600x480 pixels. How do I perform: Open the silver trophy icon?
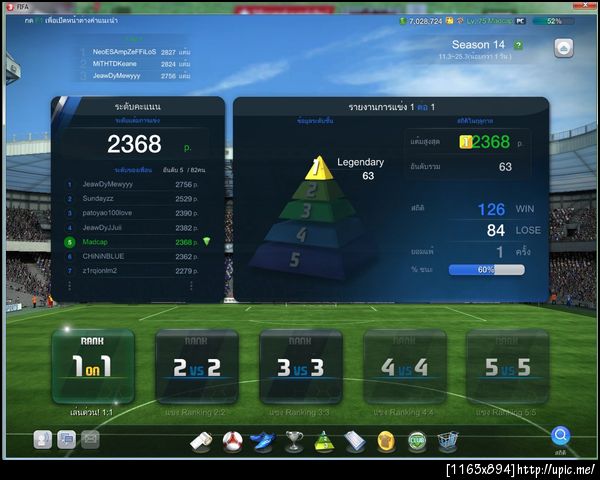[294, 441]
